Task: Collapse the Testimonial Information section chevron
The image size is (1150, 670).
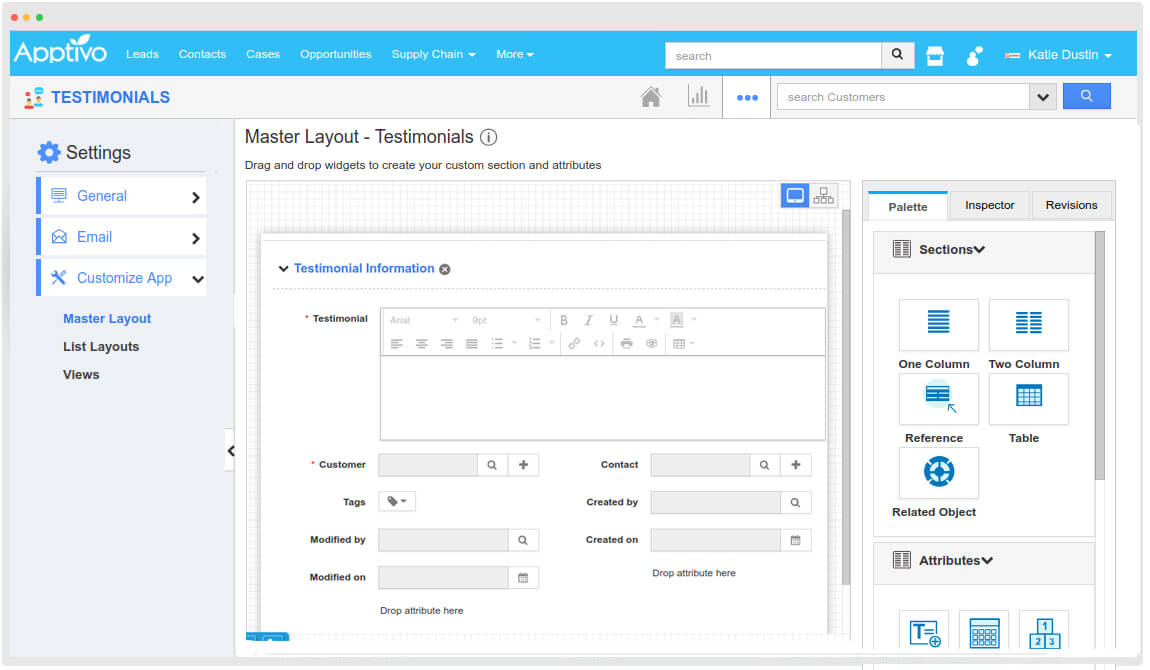Action: [283, 268]
